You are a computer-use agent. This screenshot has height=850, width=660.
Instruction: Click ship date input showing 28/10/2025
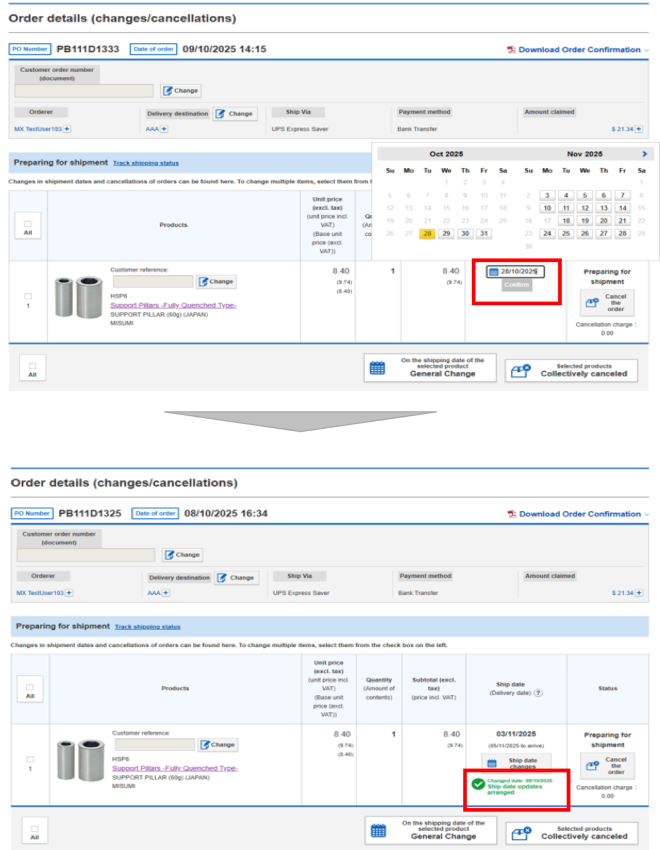(x=516, y=271)
